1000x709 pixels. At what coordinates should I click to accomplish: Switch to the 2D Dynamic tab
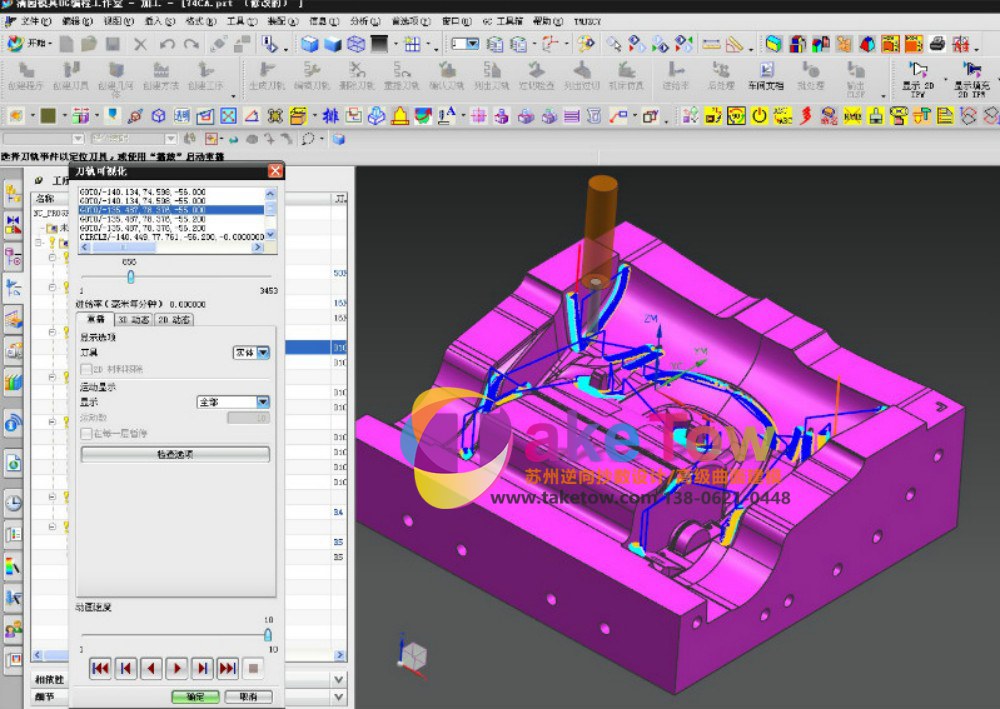tap(173, 319)
